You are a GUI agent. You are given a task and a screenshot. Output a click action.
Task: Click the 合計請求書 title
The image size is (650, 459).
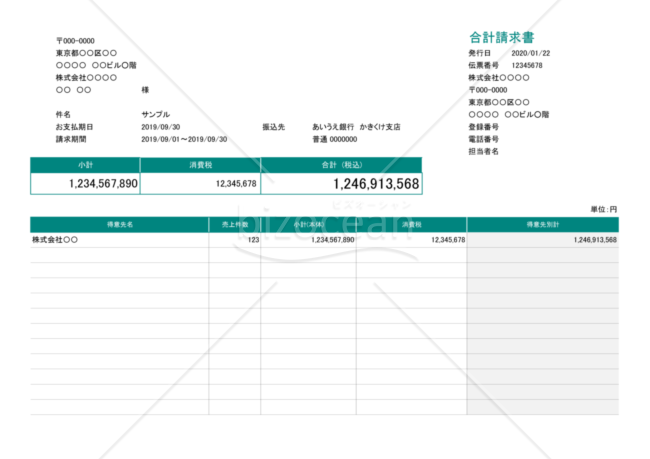502,37
